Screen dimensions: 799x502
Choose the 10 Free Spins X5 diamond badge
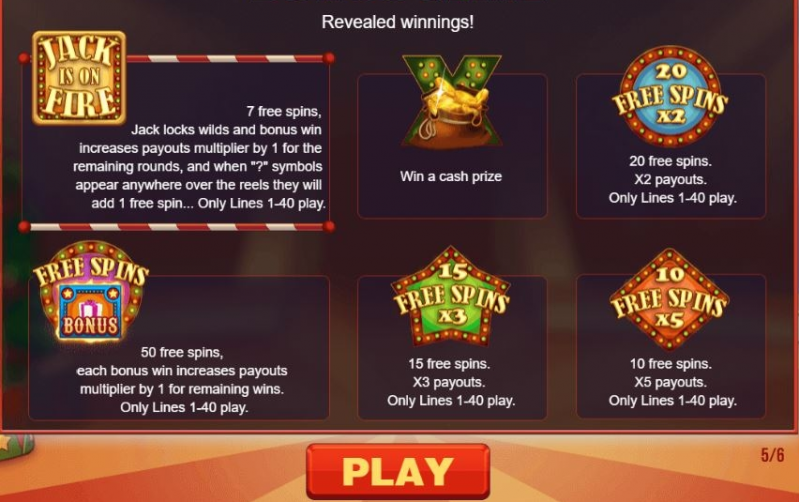click(670, 299)
